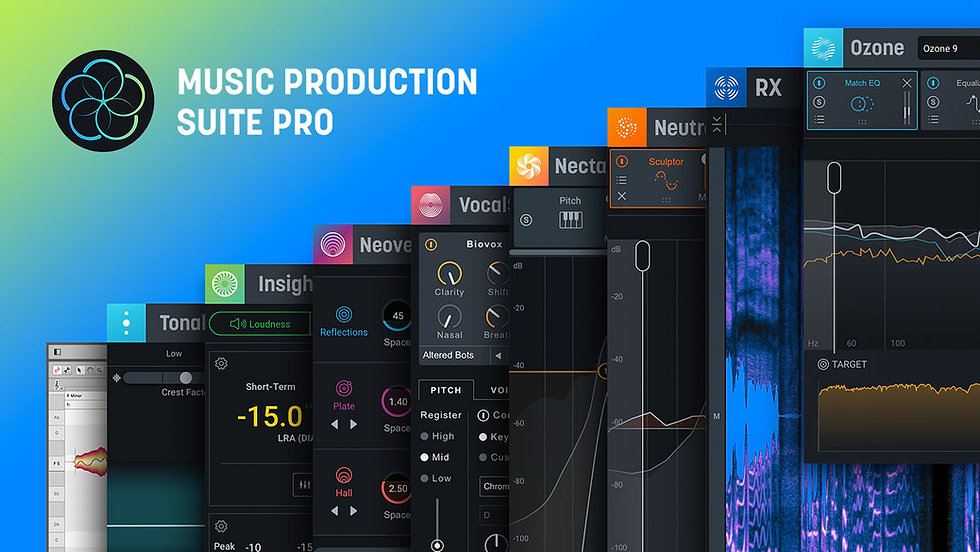
Task: Click the RX plugin logo icon
Action: [x=726, y=88]
